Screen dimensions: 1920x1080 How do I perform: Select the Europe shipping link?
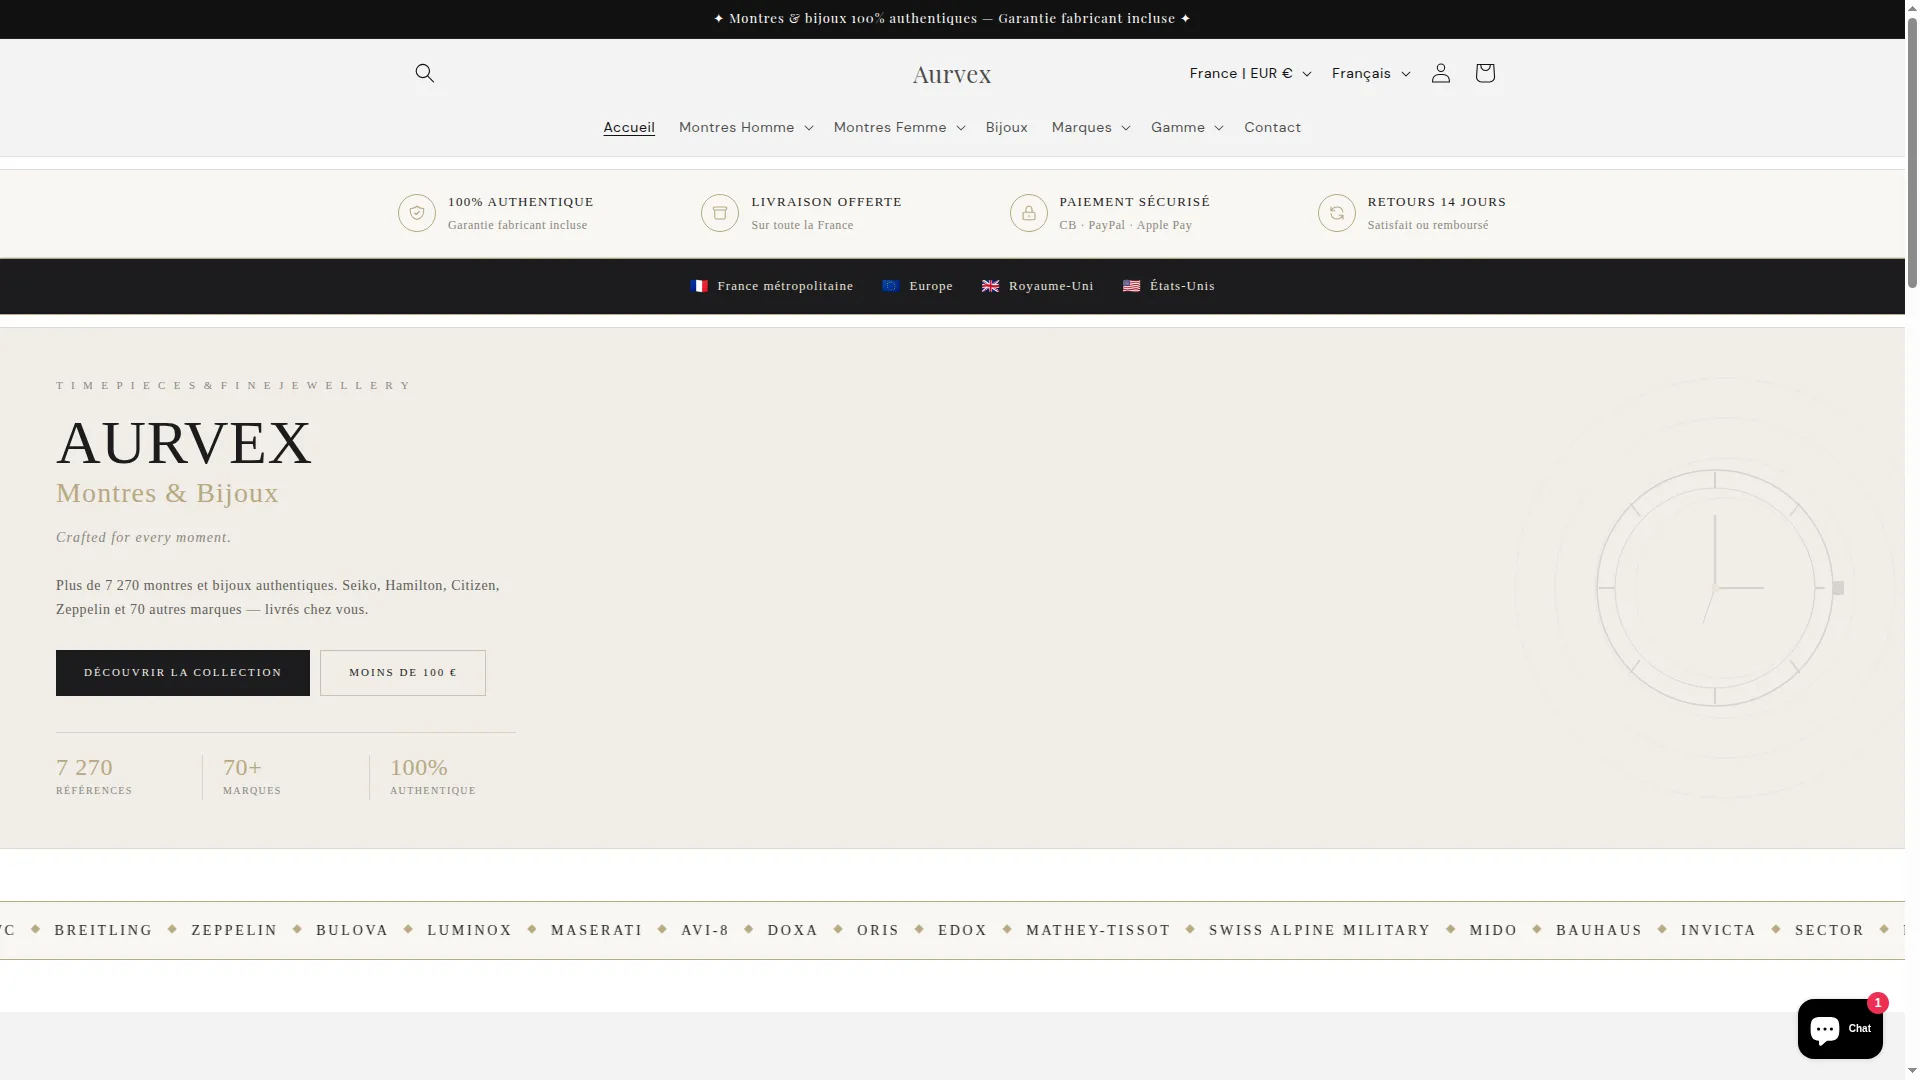[x=917, y=286]
